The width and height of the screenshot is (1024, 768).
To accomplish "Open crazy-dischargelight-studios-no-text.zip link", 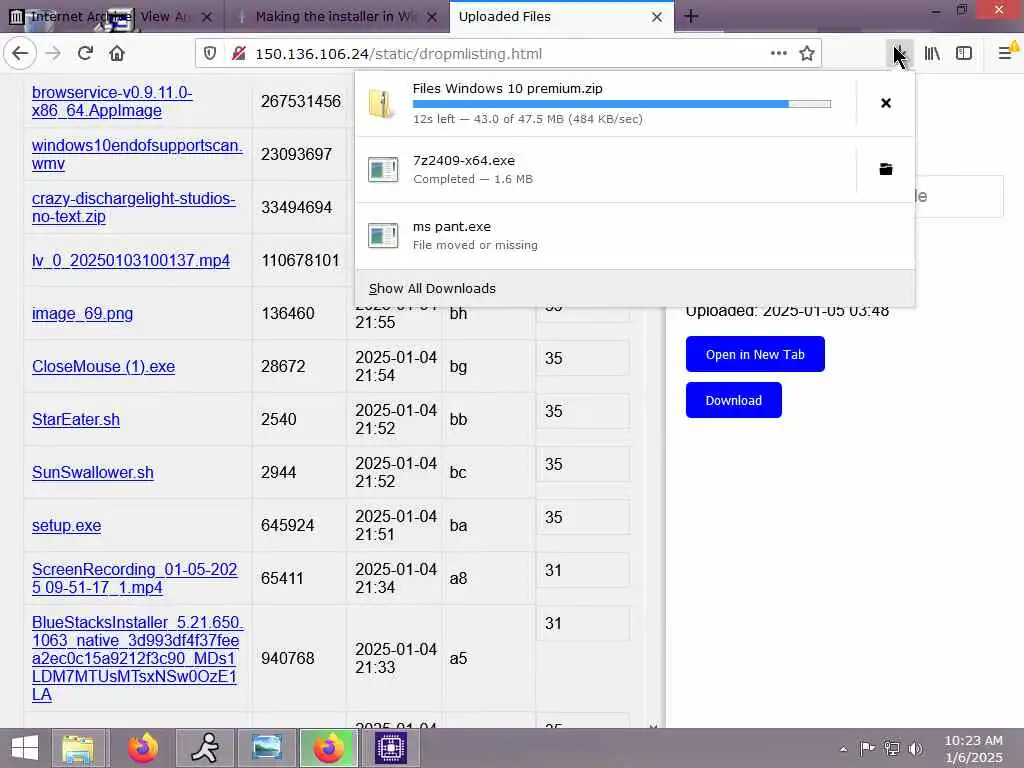I will 133,207.
